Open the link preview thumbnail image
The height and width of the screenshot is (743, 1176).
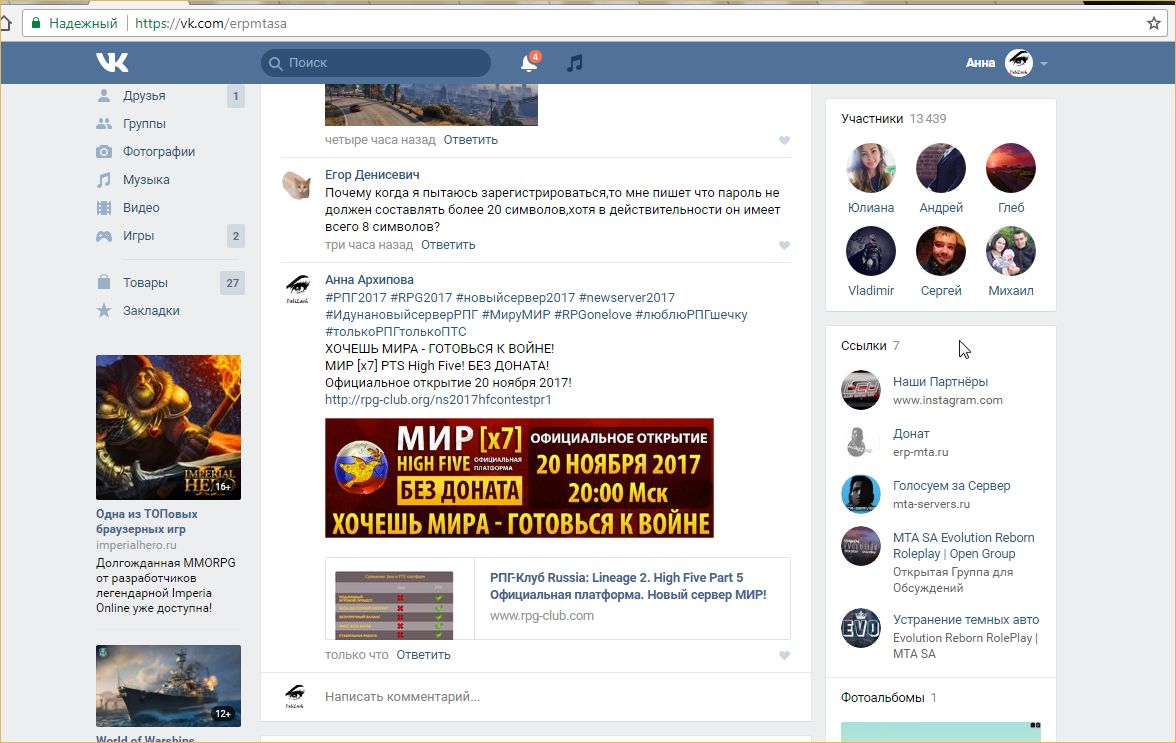pos(394,605)
